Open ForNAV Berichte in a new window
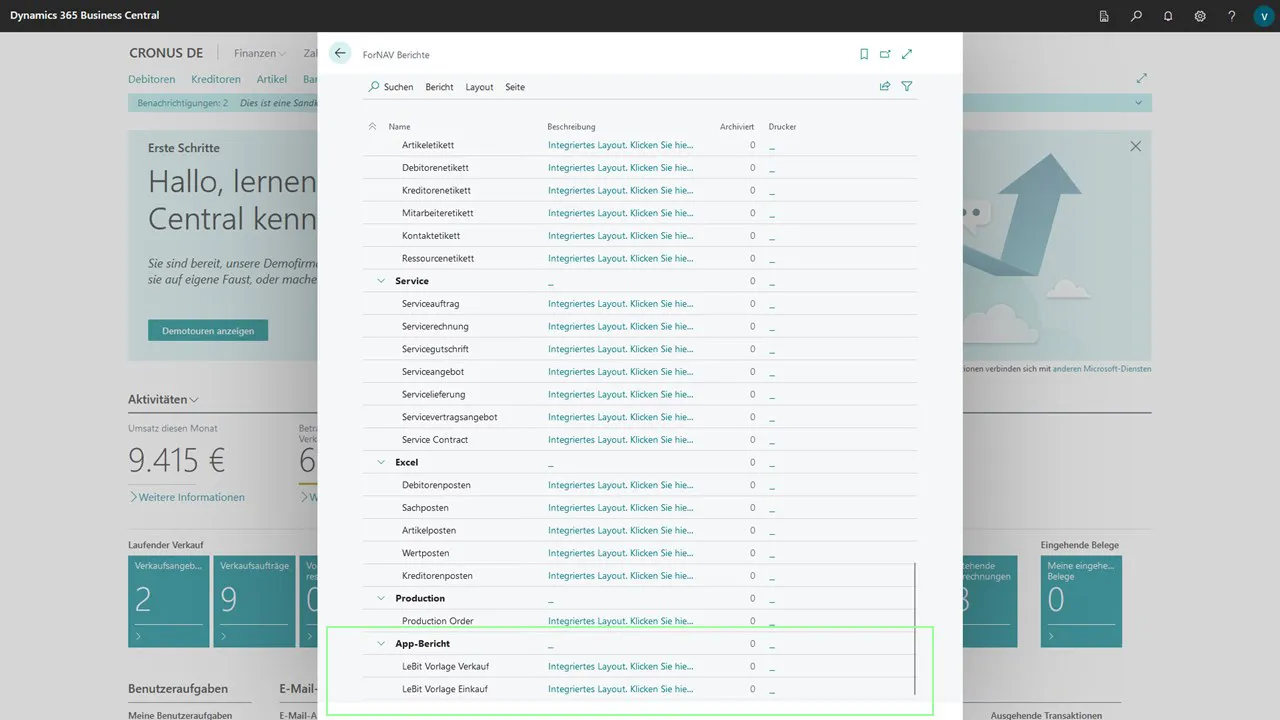This screenshot has height=720, width=1280. coord(885,54)
